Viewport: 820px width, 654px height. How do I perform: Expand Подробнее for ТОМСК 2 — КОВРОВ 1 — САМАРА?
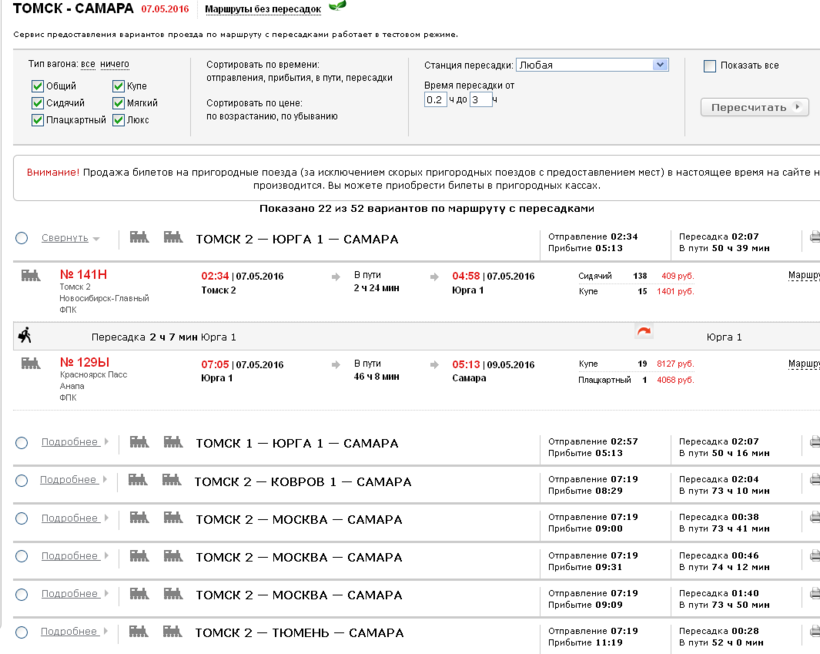pos(69,480)
